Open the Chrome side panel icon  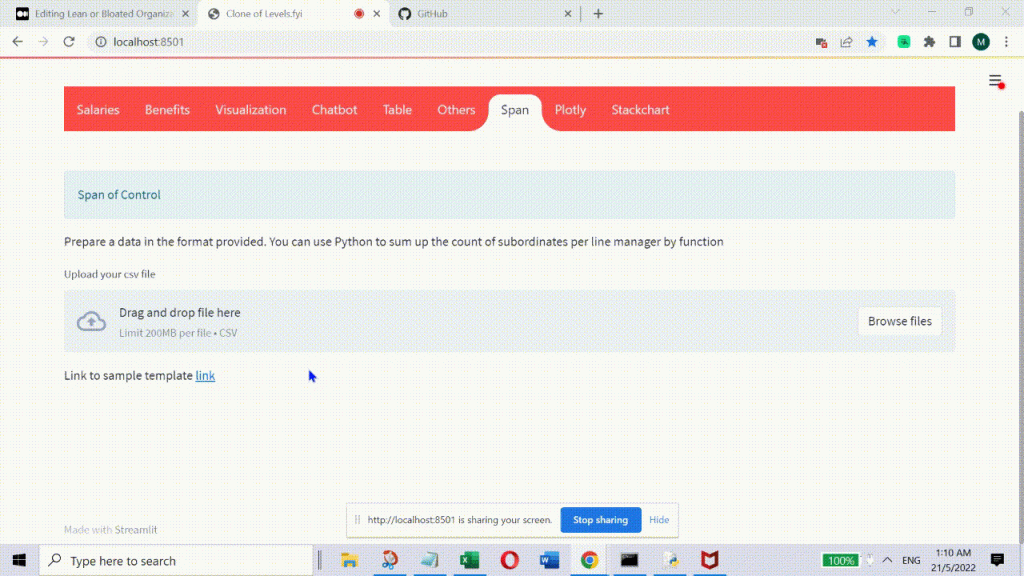point(955,42)
